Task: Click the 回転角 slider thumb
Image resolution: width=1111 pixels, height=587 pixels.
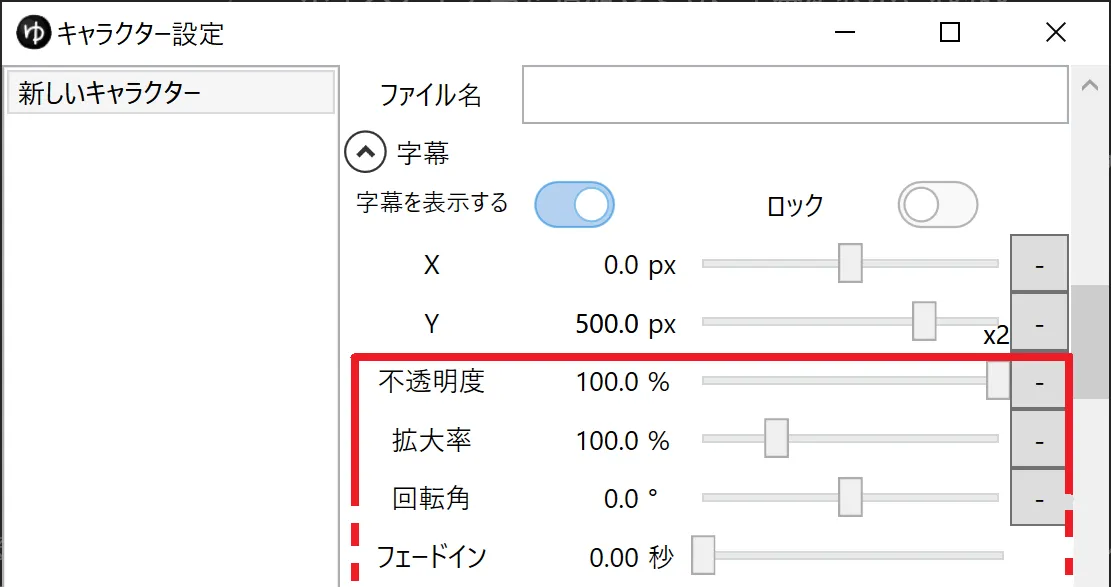Action: tap(850, 497)
